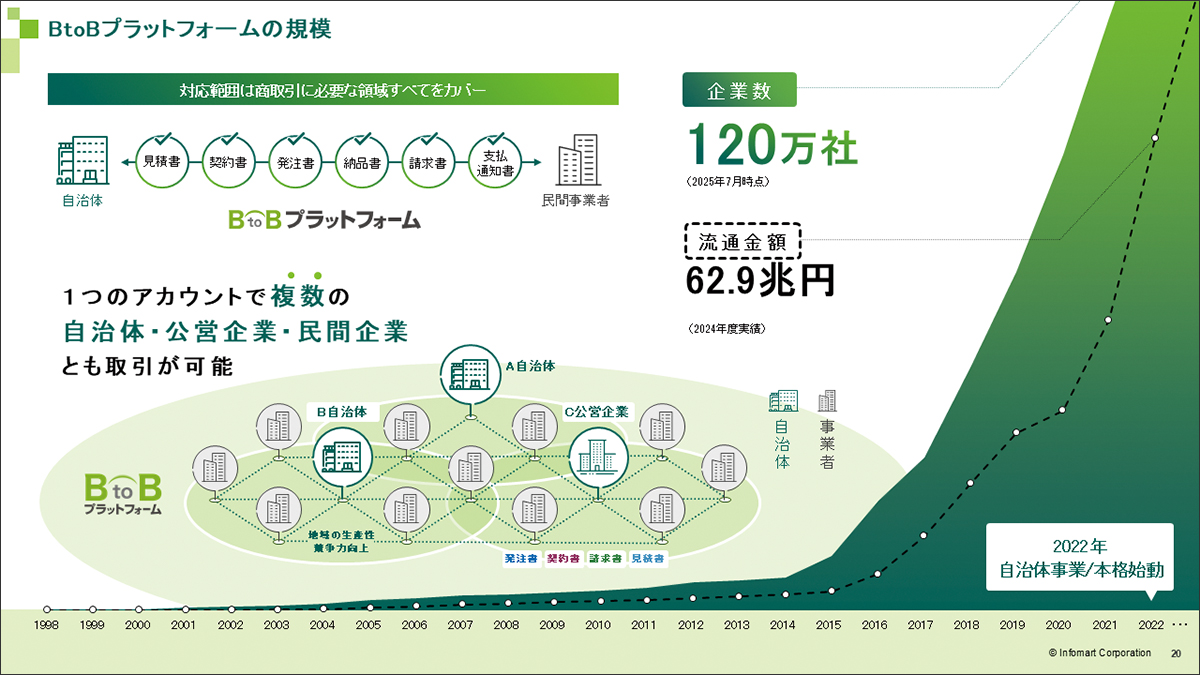
Task: Select the 契約書 circle in the document flow
Action: [x=228, y=161]
